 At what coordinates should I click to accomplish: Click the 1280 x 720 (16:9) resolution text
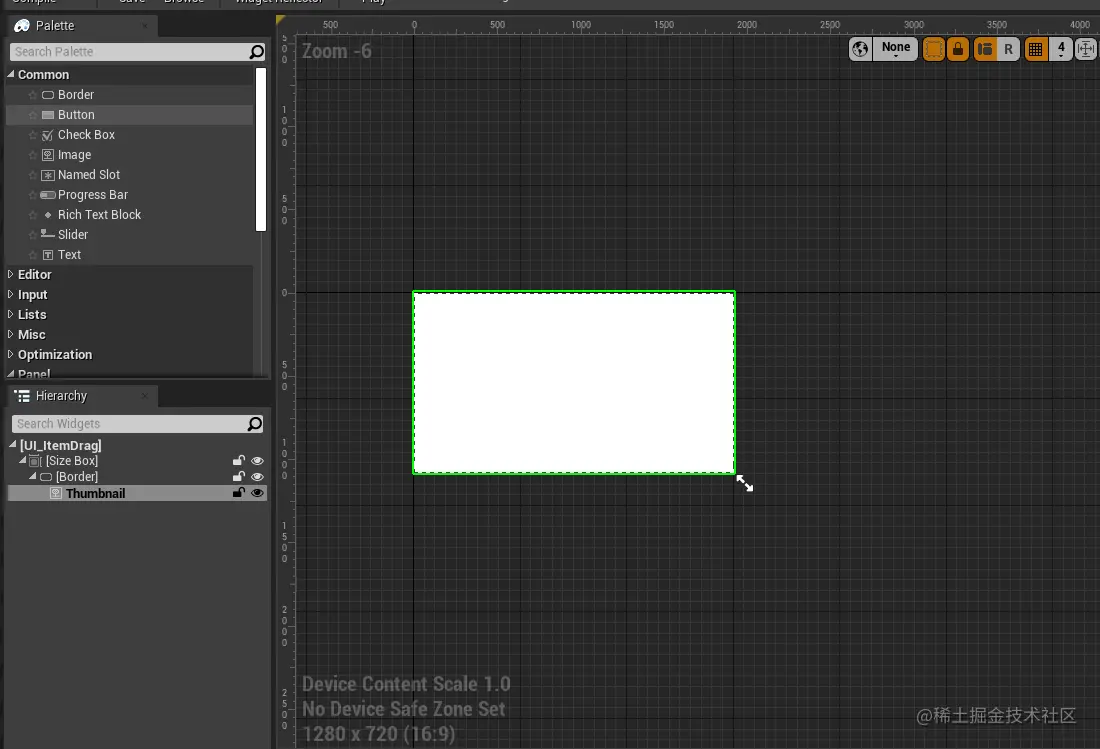(379, 734)
